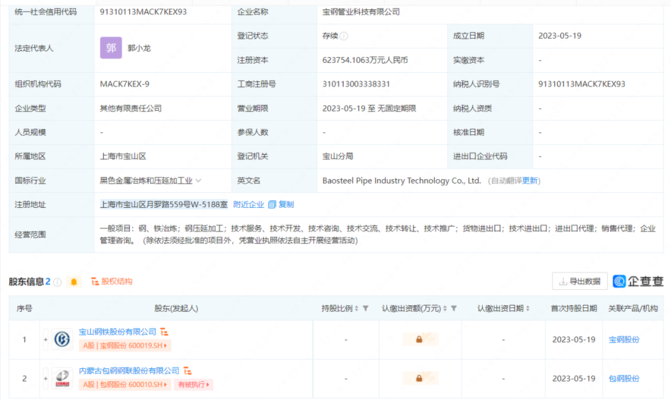Click the 包钢股份 company logo thumbnail

(62, 378)
